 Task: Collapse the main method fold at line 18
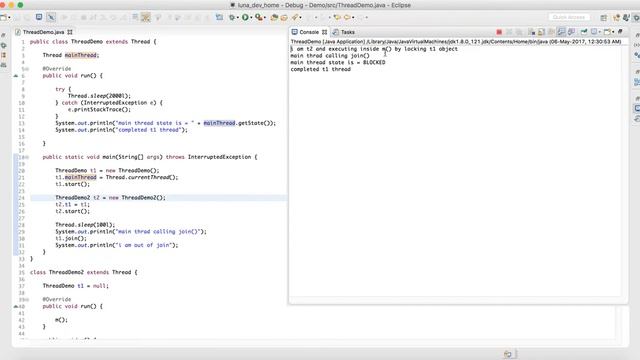(27, 157)
